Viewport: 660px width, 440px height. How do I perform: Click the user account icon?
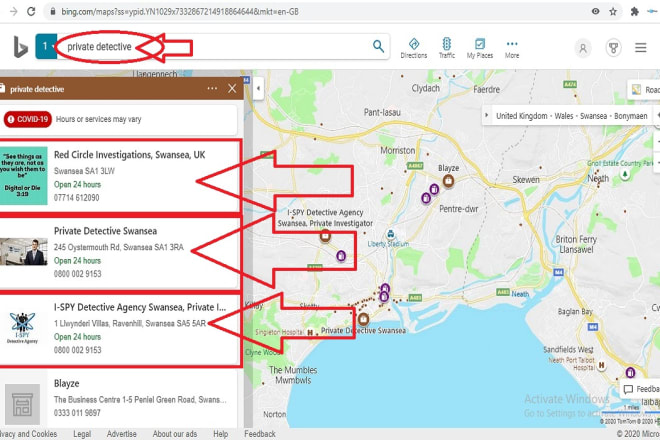(x=583, y=48)
